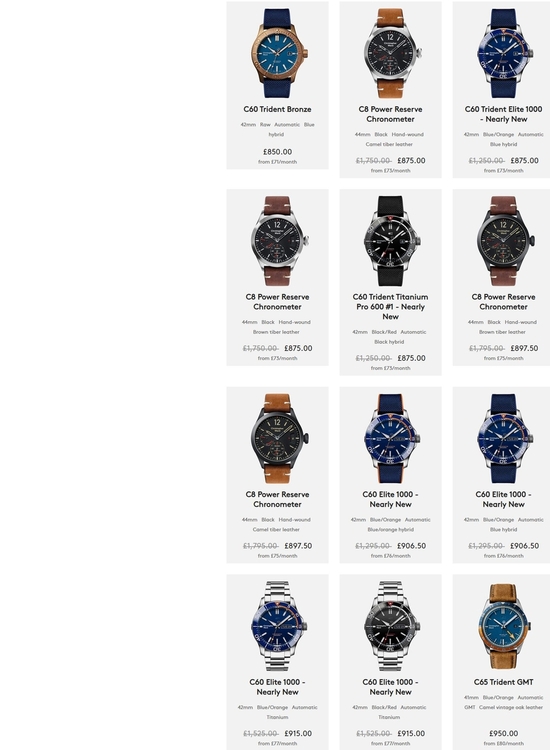Click the C60 Trident Bronze title link
550x750 pixels.
[277, 109]
